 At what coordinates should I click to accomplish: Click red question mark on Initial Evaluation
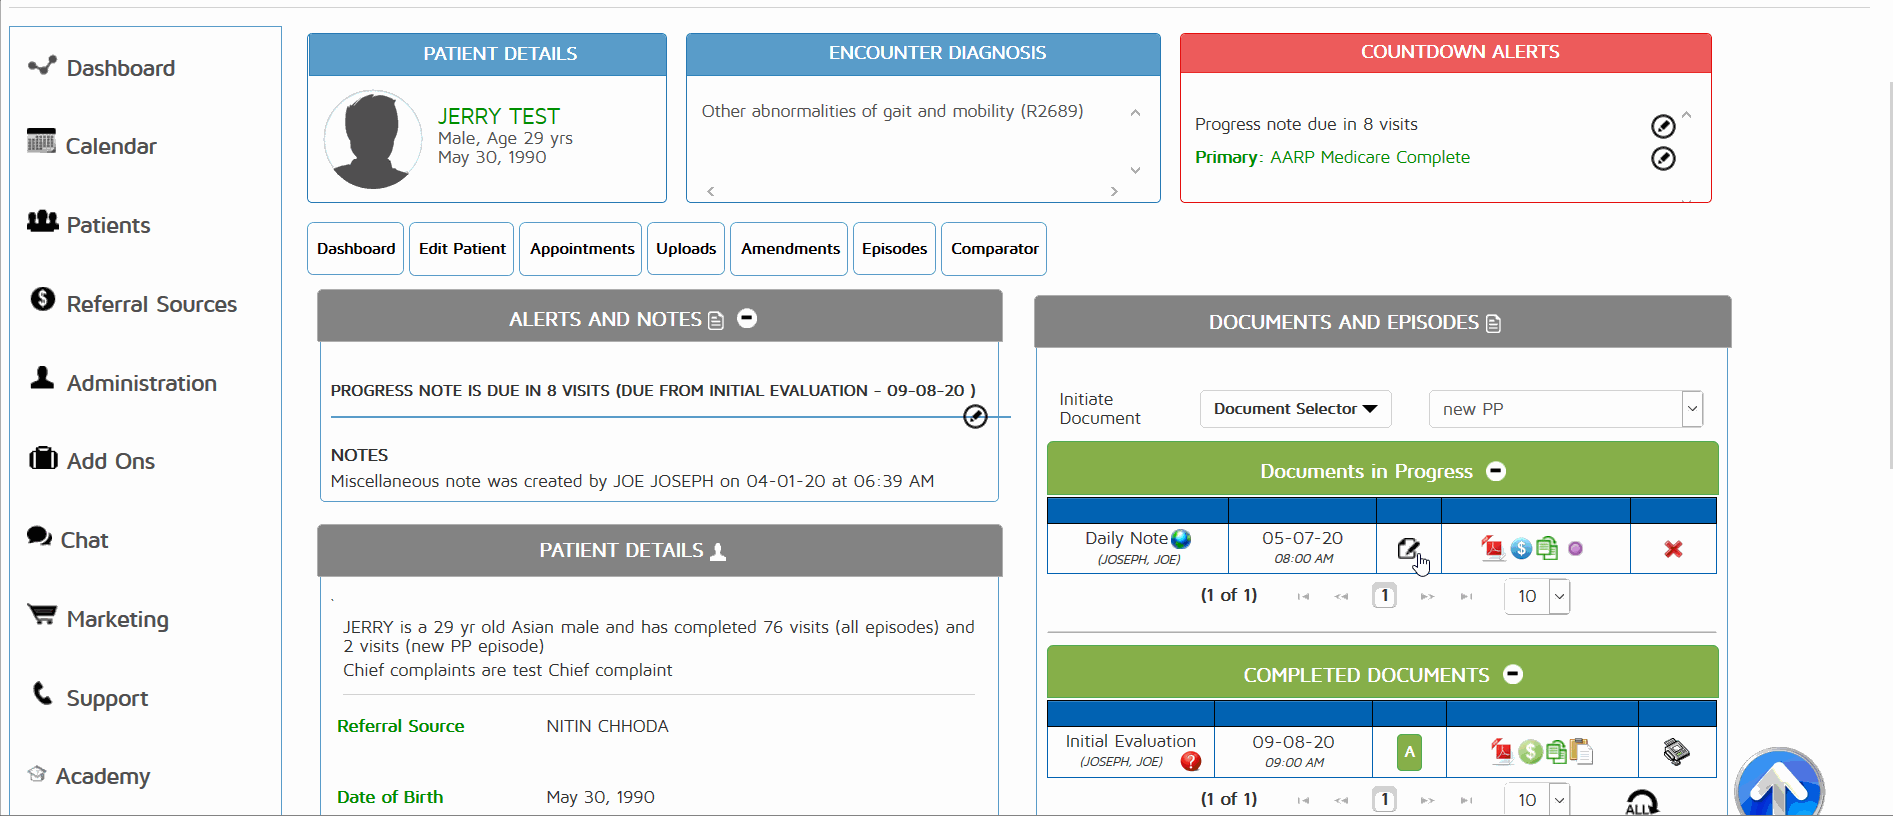(1190, 762)
